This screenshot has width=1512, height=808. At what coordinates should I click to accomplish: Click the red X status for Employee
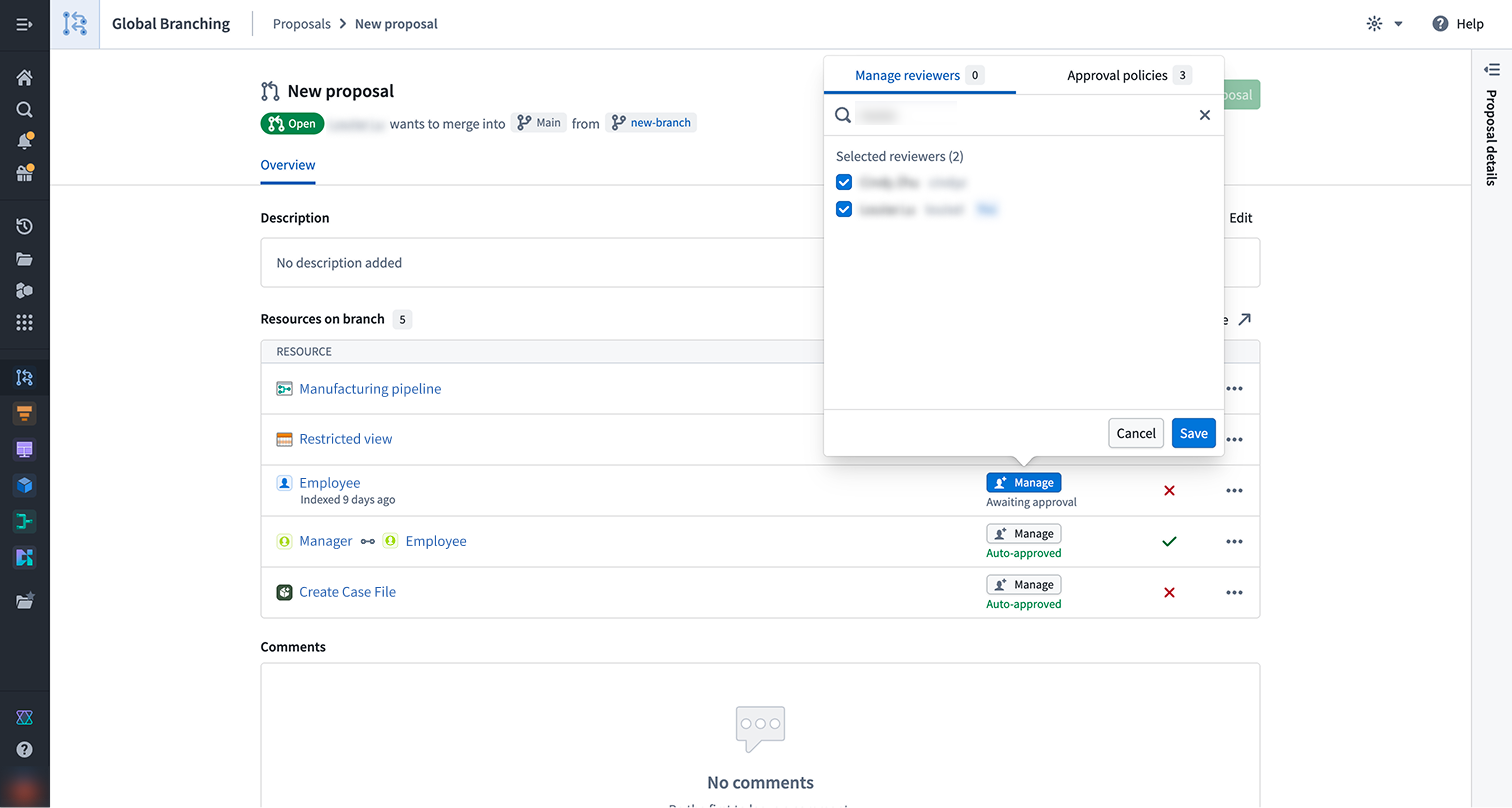click(1170, 491)
